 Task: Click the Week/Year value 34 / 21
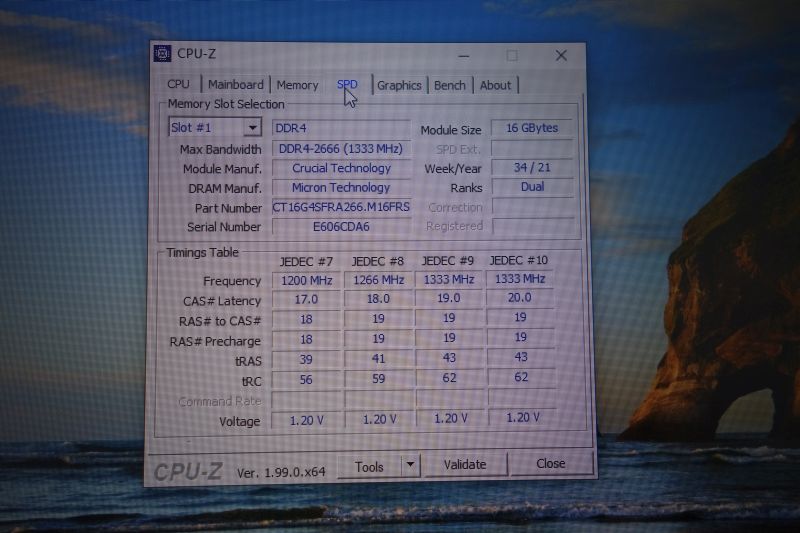point(532,167)
